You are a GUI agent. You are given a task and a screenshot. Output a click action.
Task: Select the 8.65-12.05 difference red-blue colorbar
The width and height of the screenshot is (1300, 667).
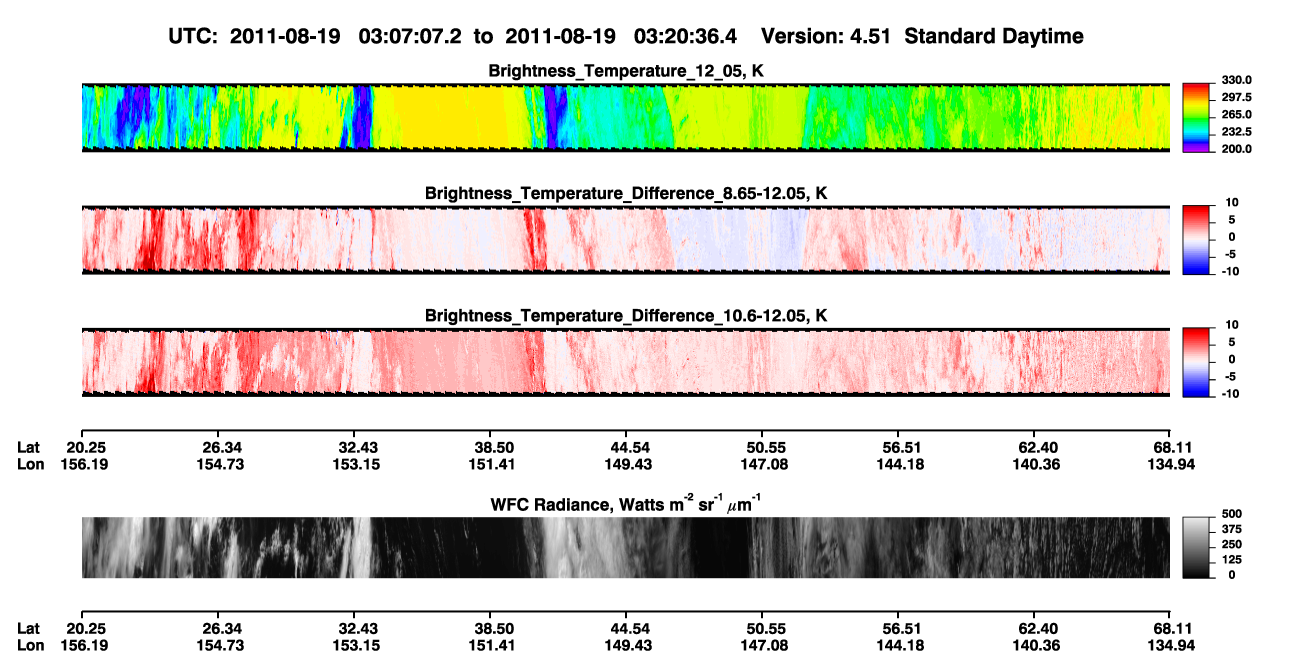click(1197, 240)
